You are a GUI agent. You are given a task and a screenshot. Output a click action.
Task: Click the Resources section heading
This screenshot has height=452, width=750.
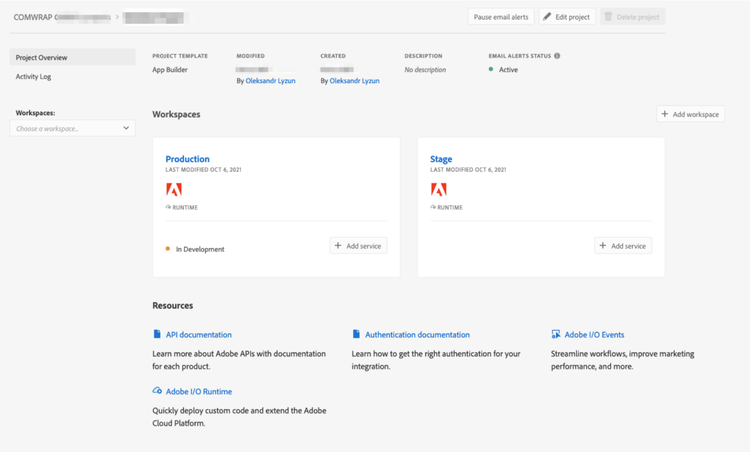pos(173,305)
